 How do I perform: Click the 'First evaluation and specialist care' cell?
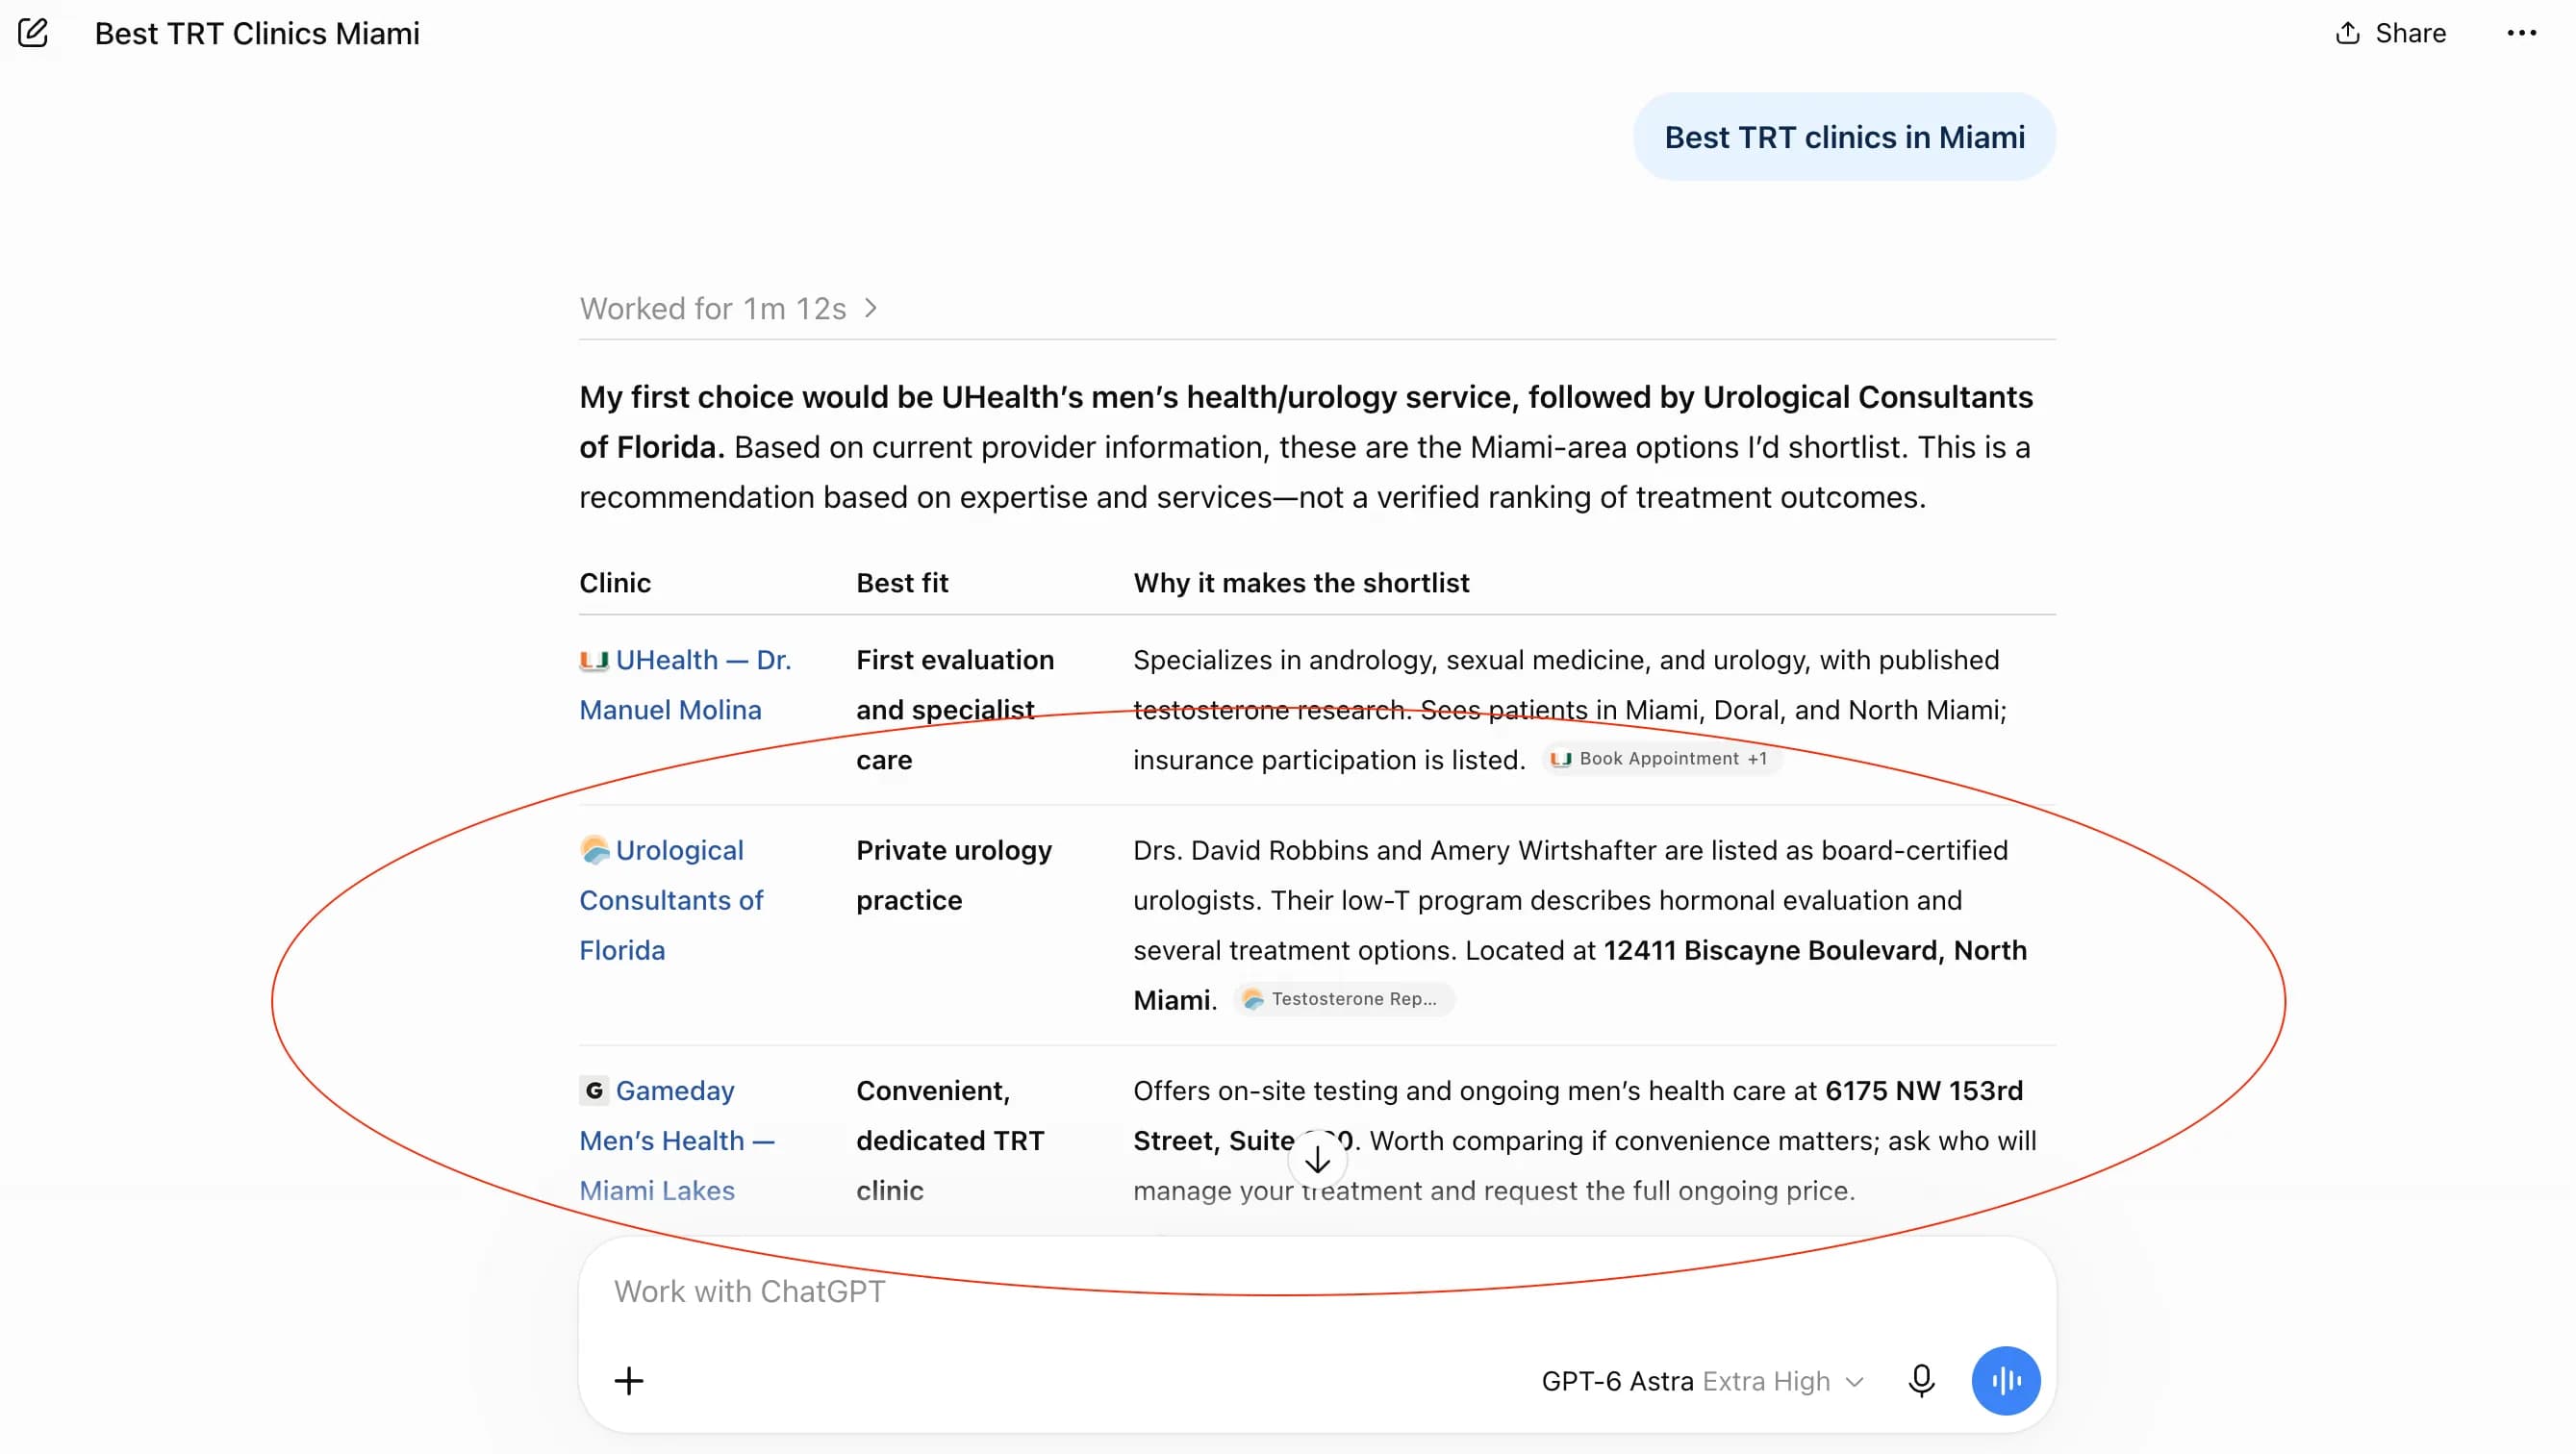tap(955, 710)
